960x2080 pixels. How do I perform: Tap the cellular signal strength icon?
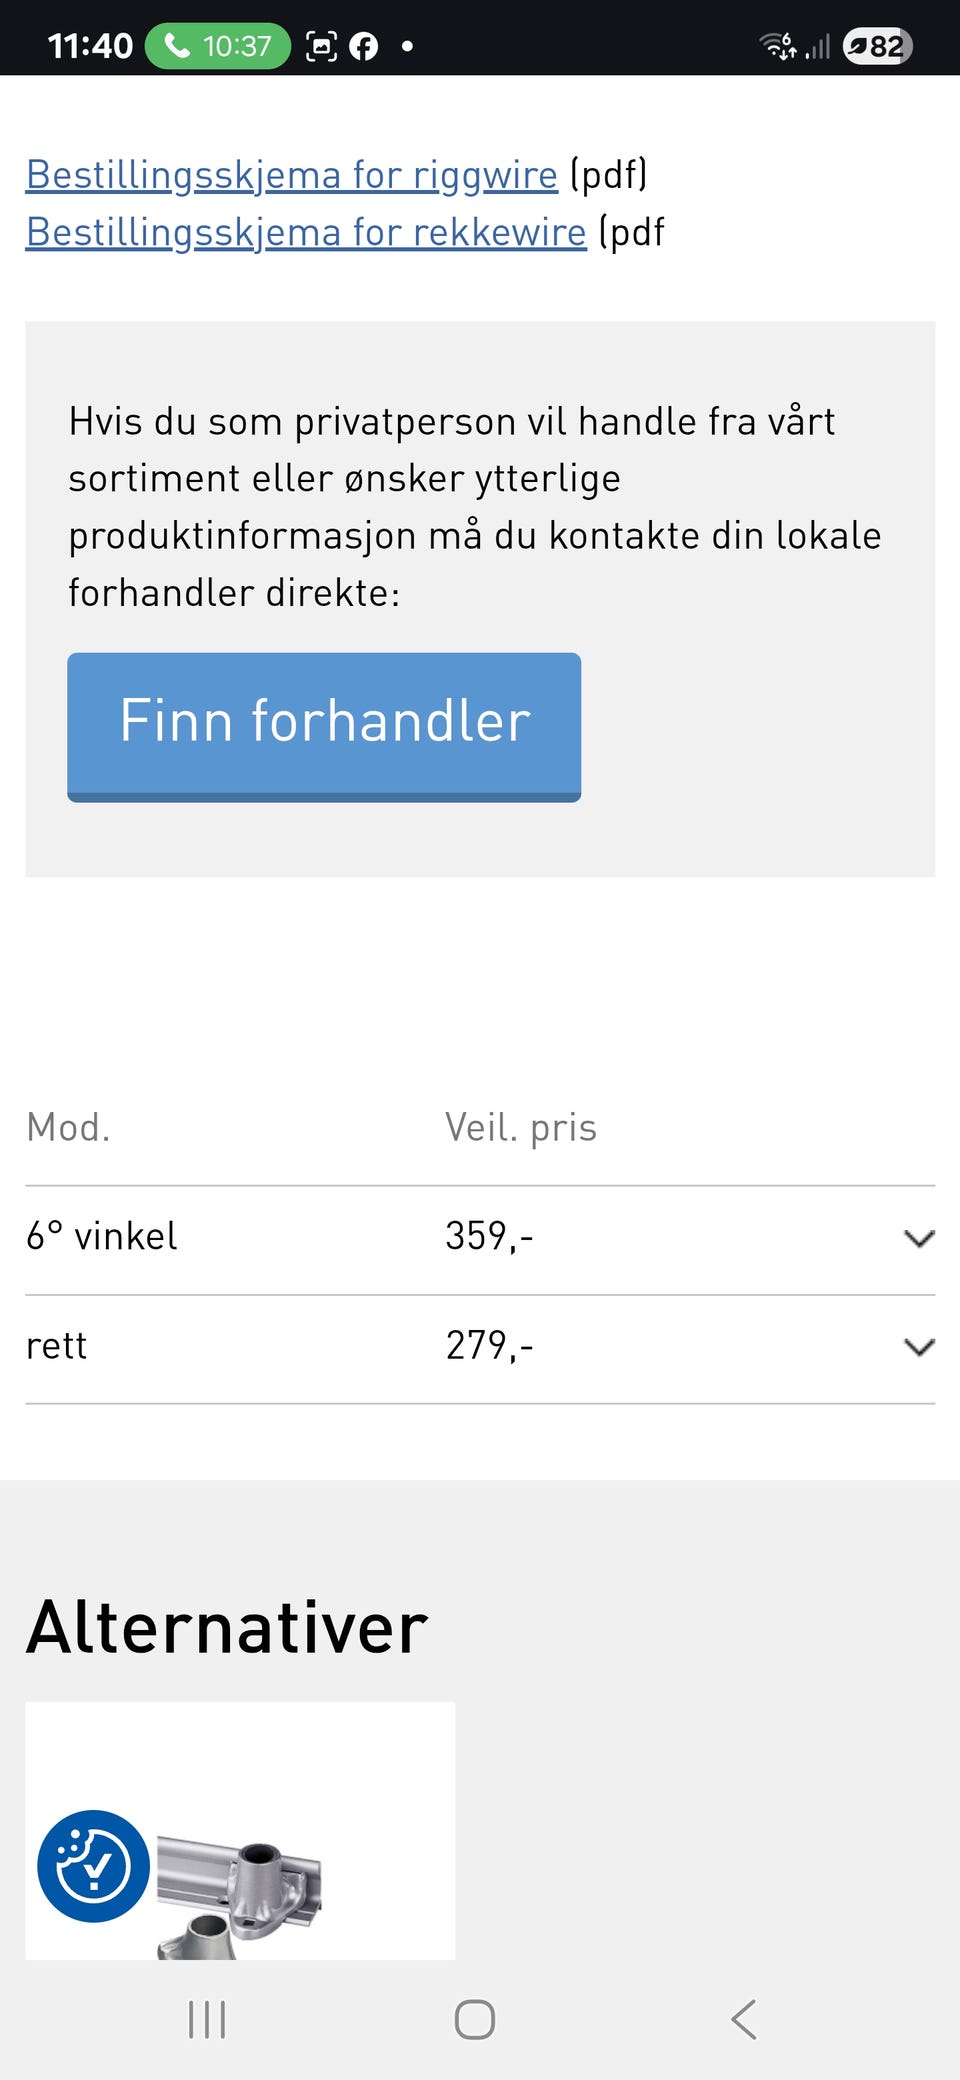(x=818, y=46)
